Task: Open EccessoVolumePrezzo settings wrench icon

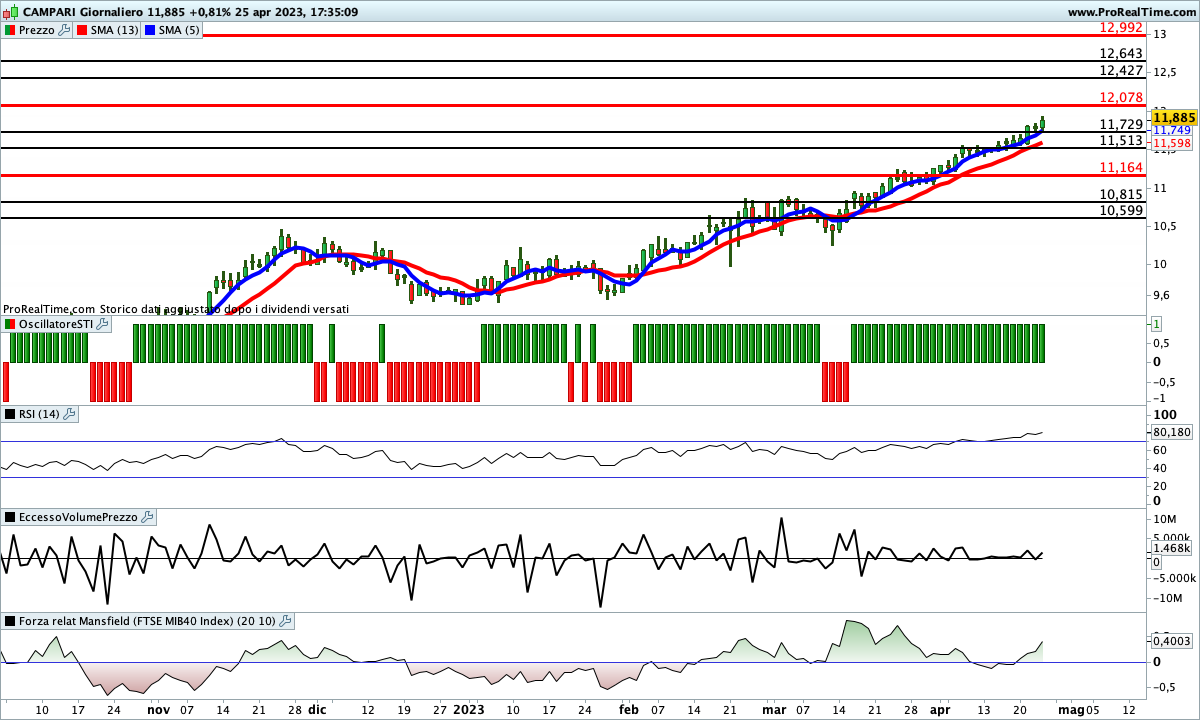Action: (x=147, y=517)
